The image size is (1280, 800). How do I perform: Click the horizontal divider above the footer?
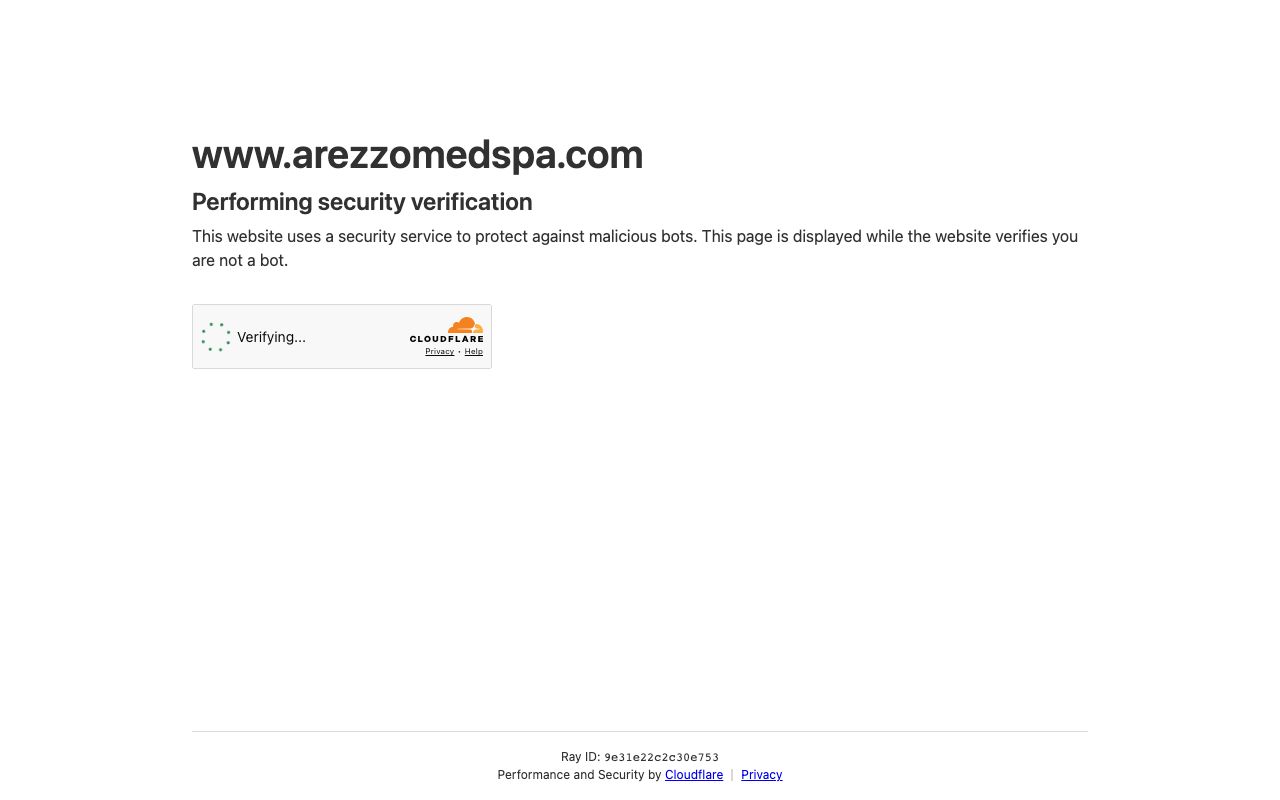tap(640, 731)
